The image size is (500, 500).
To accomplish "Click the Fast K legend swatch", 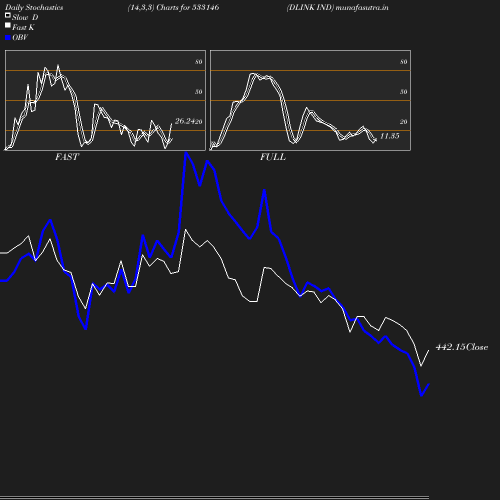I will pos(8,25).
